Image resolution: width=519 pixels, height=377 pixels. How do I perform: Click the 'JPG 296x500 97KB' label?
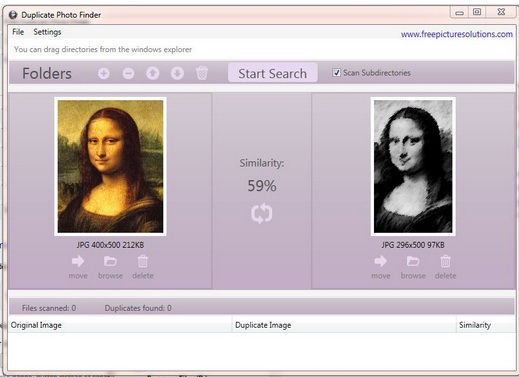413,245
